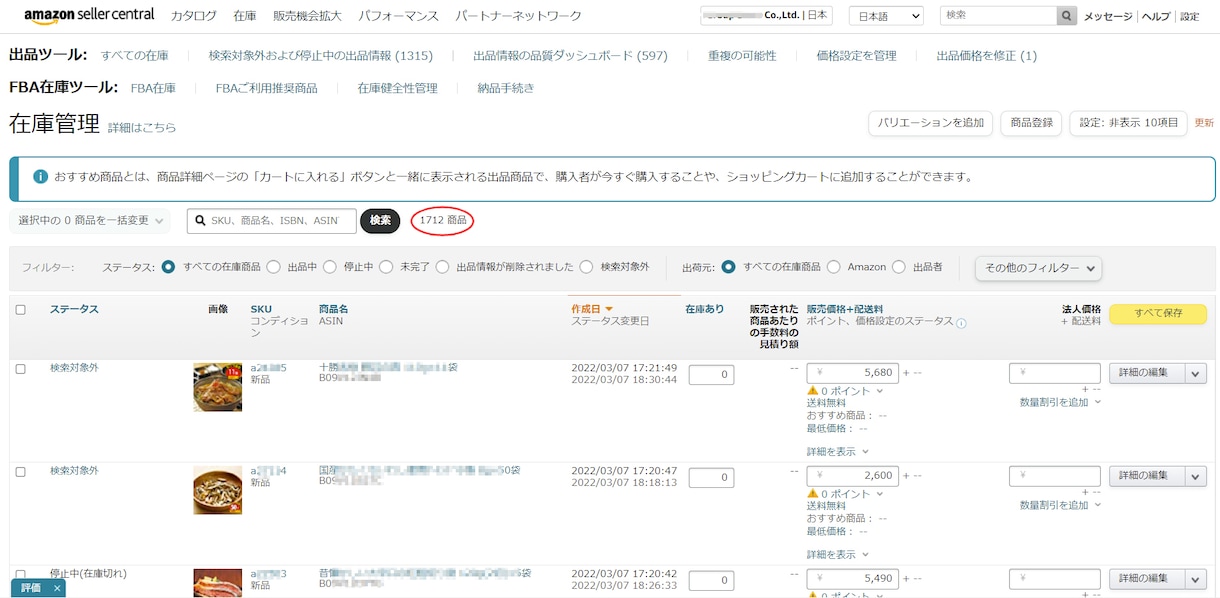
Task: Select the 停止中 status radio button
Action: [x=328, y=267]
